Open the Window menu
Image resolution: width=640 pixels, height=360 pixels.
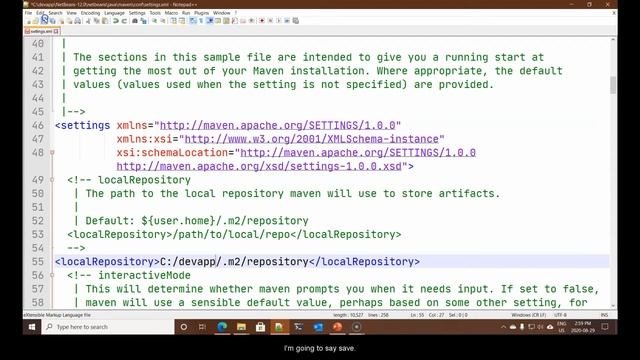[222, 13]
